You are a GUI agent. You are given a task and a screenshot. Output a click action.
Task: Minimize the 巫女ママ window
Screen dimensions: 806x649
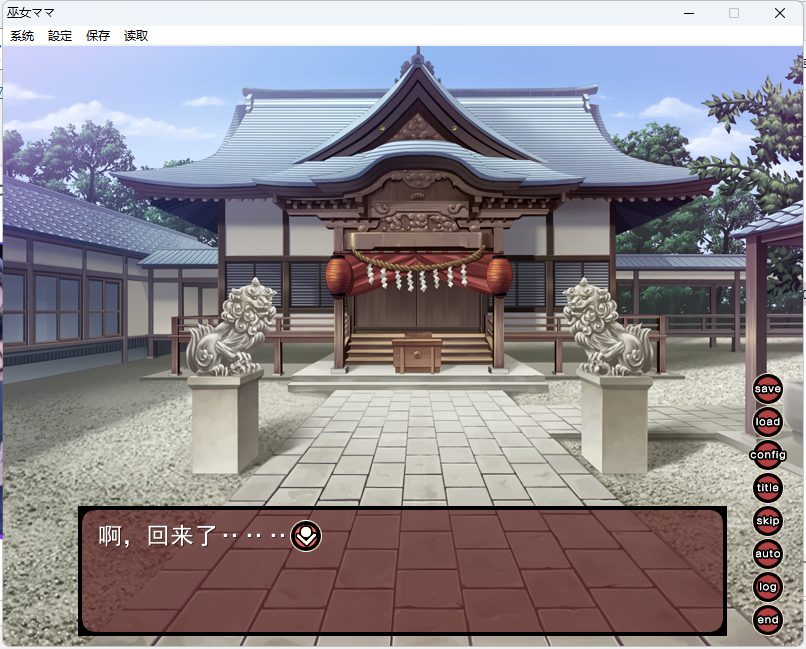(x=689, y=13)
